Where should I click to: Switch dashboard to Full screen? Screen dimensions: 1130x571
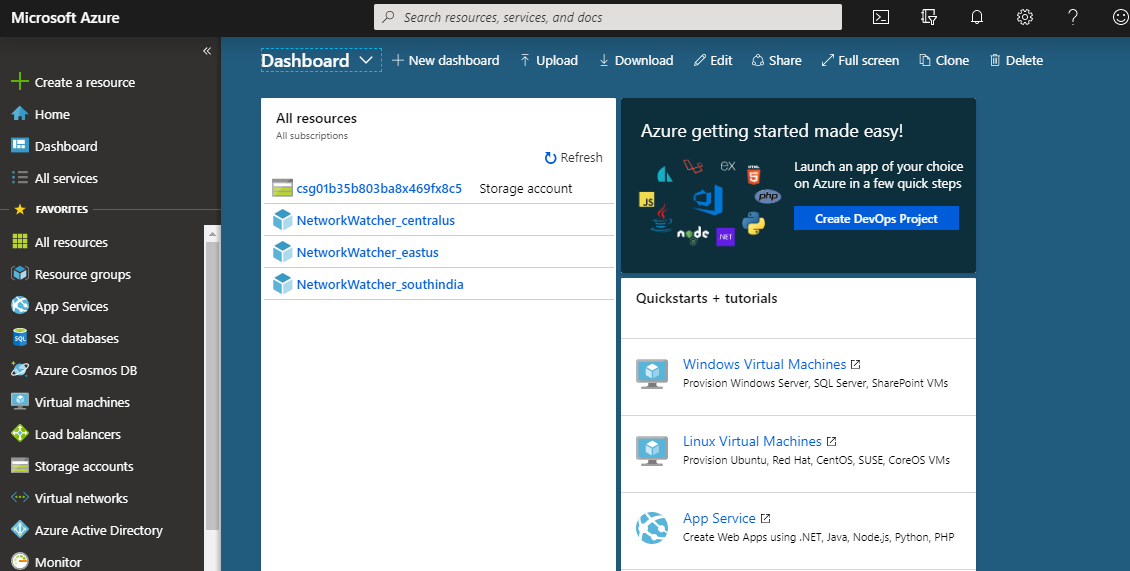[x=860, y=61]
